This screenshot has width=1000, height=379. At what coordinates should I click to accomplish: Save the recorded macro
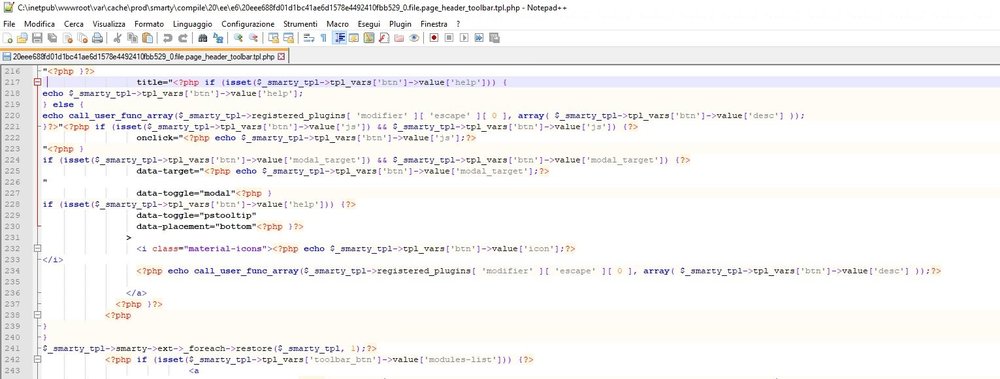click(x=493, y=38)
